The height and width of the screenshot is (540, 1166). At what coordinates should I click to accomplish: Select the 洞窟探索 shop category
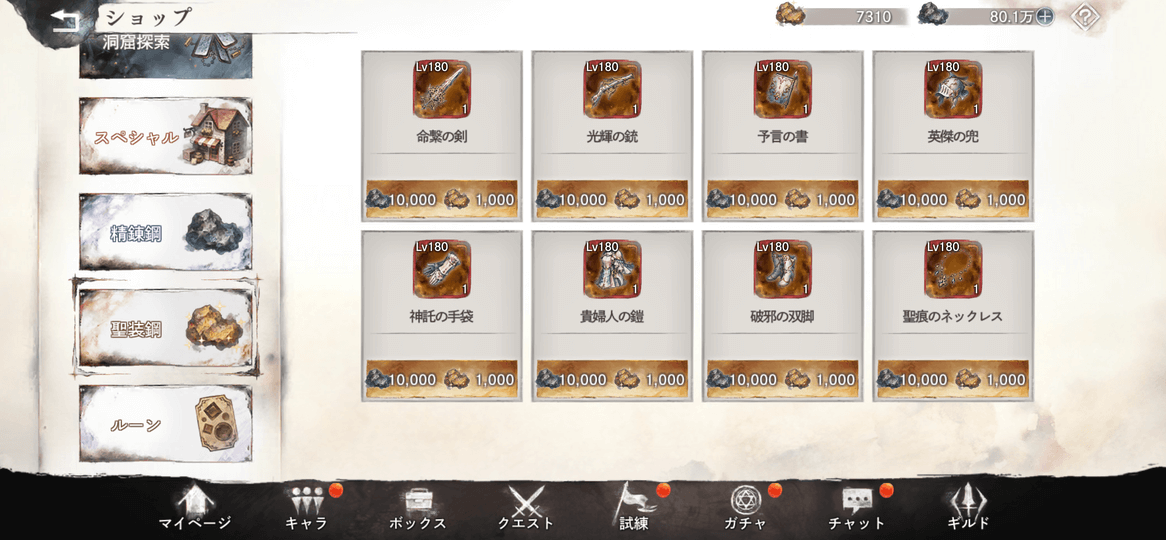click(166, 54)
